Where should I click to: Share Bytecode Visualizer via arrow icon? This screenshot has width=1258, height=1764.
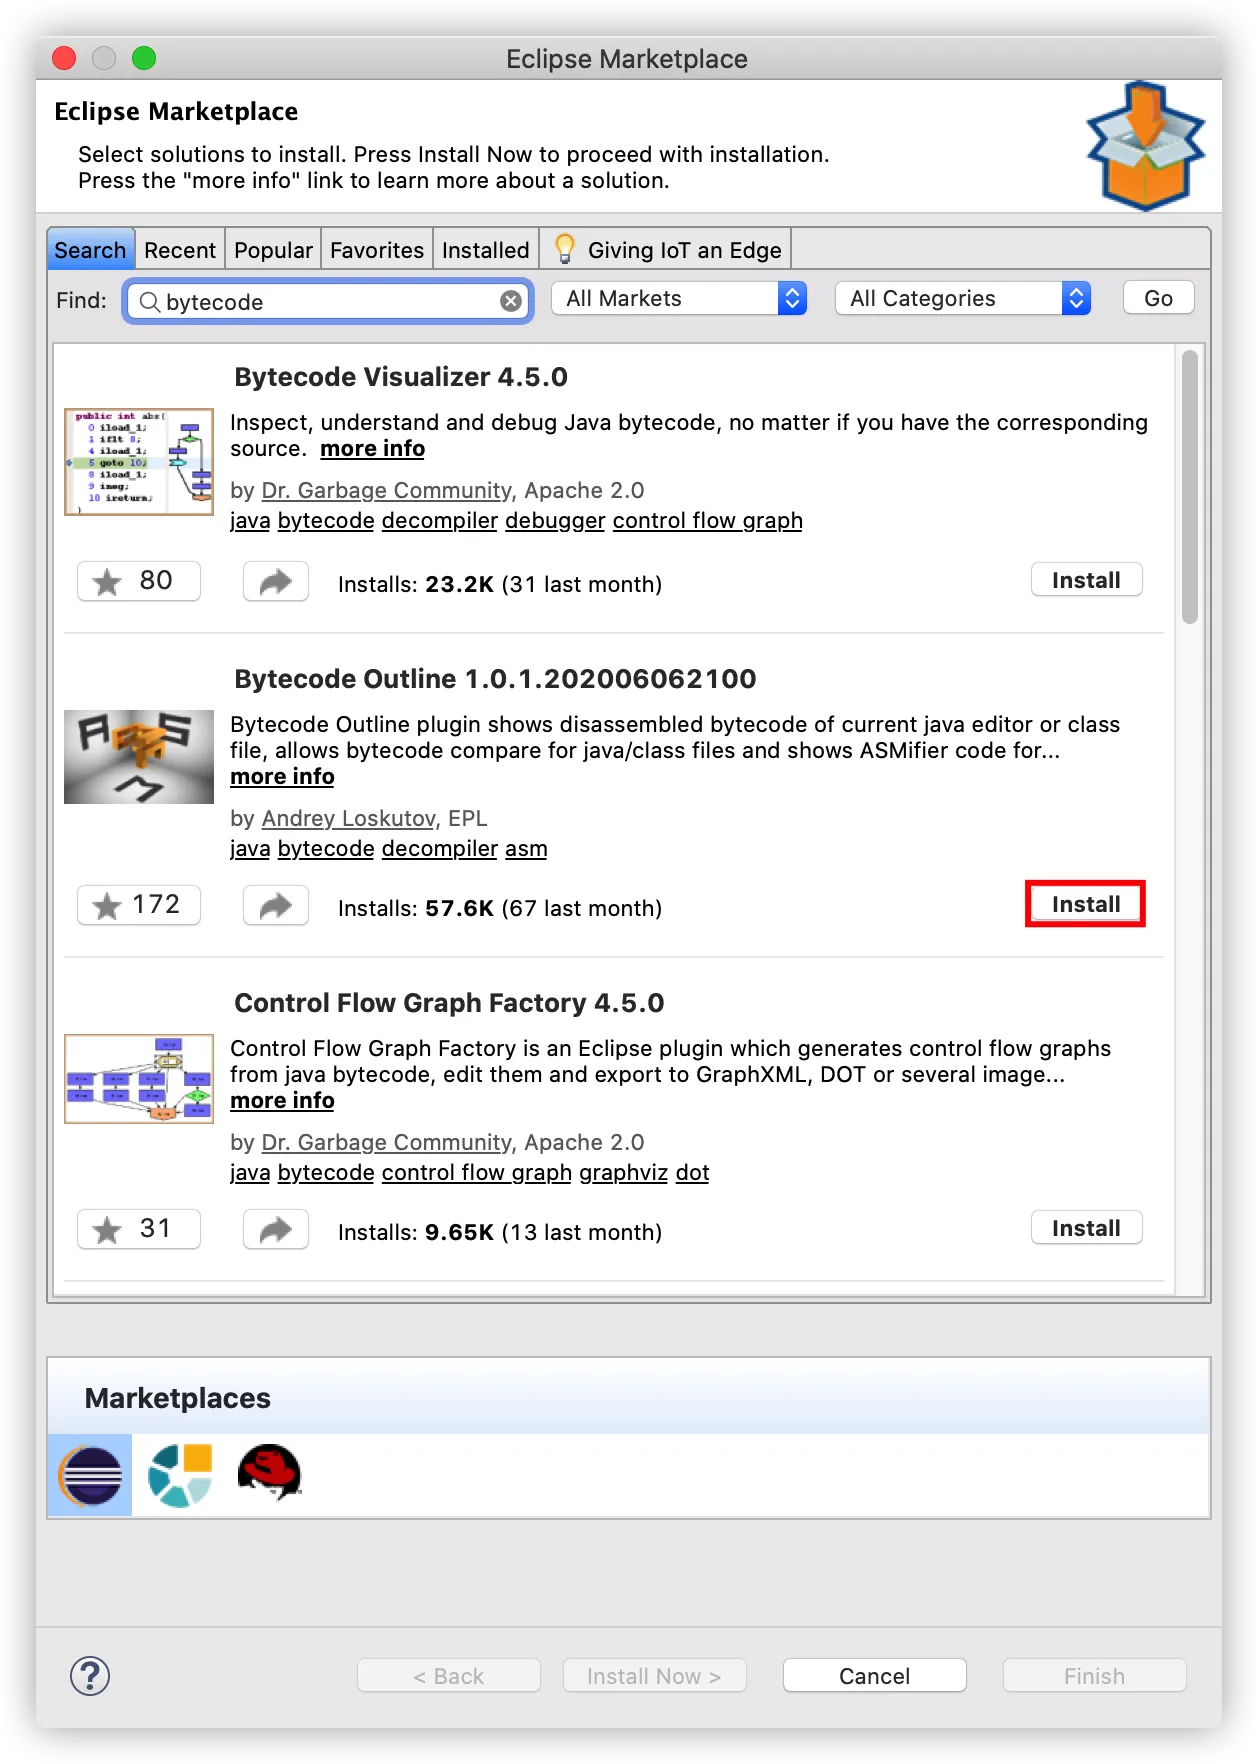(275, 581)
